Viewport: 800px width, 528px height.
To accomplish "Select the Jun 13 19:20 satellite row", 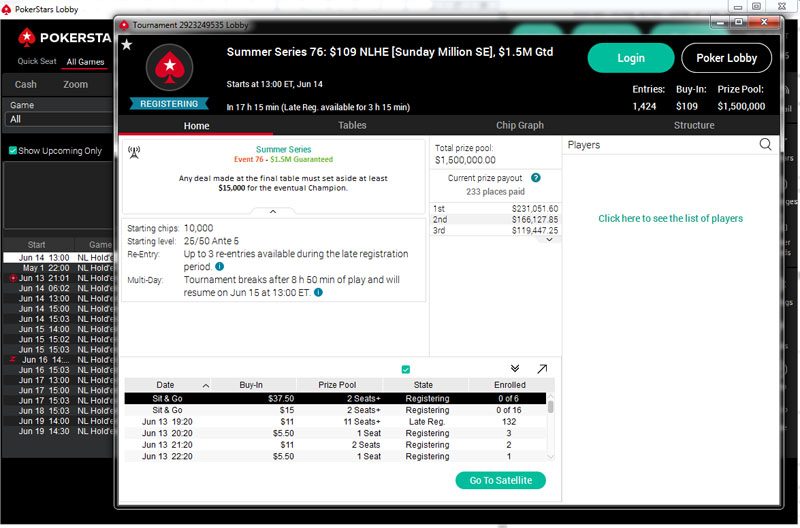I will (335, 422).
